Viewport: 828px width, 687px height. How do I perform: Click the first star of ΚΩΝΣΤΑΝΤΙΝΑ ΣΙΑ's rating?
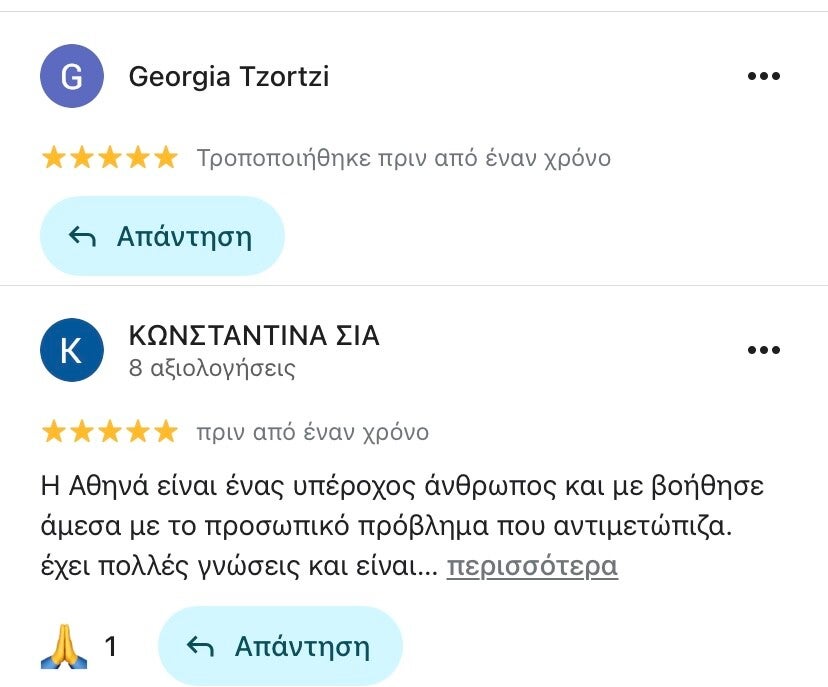(53, 432)
